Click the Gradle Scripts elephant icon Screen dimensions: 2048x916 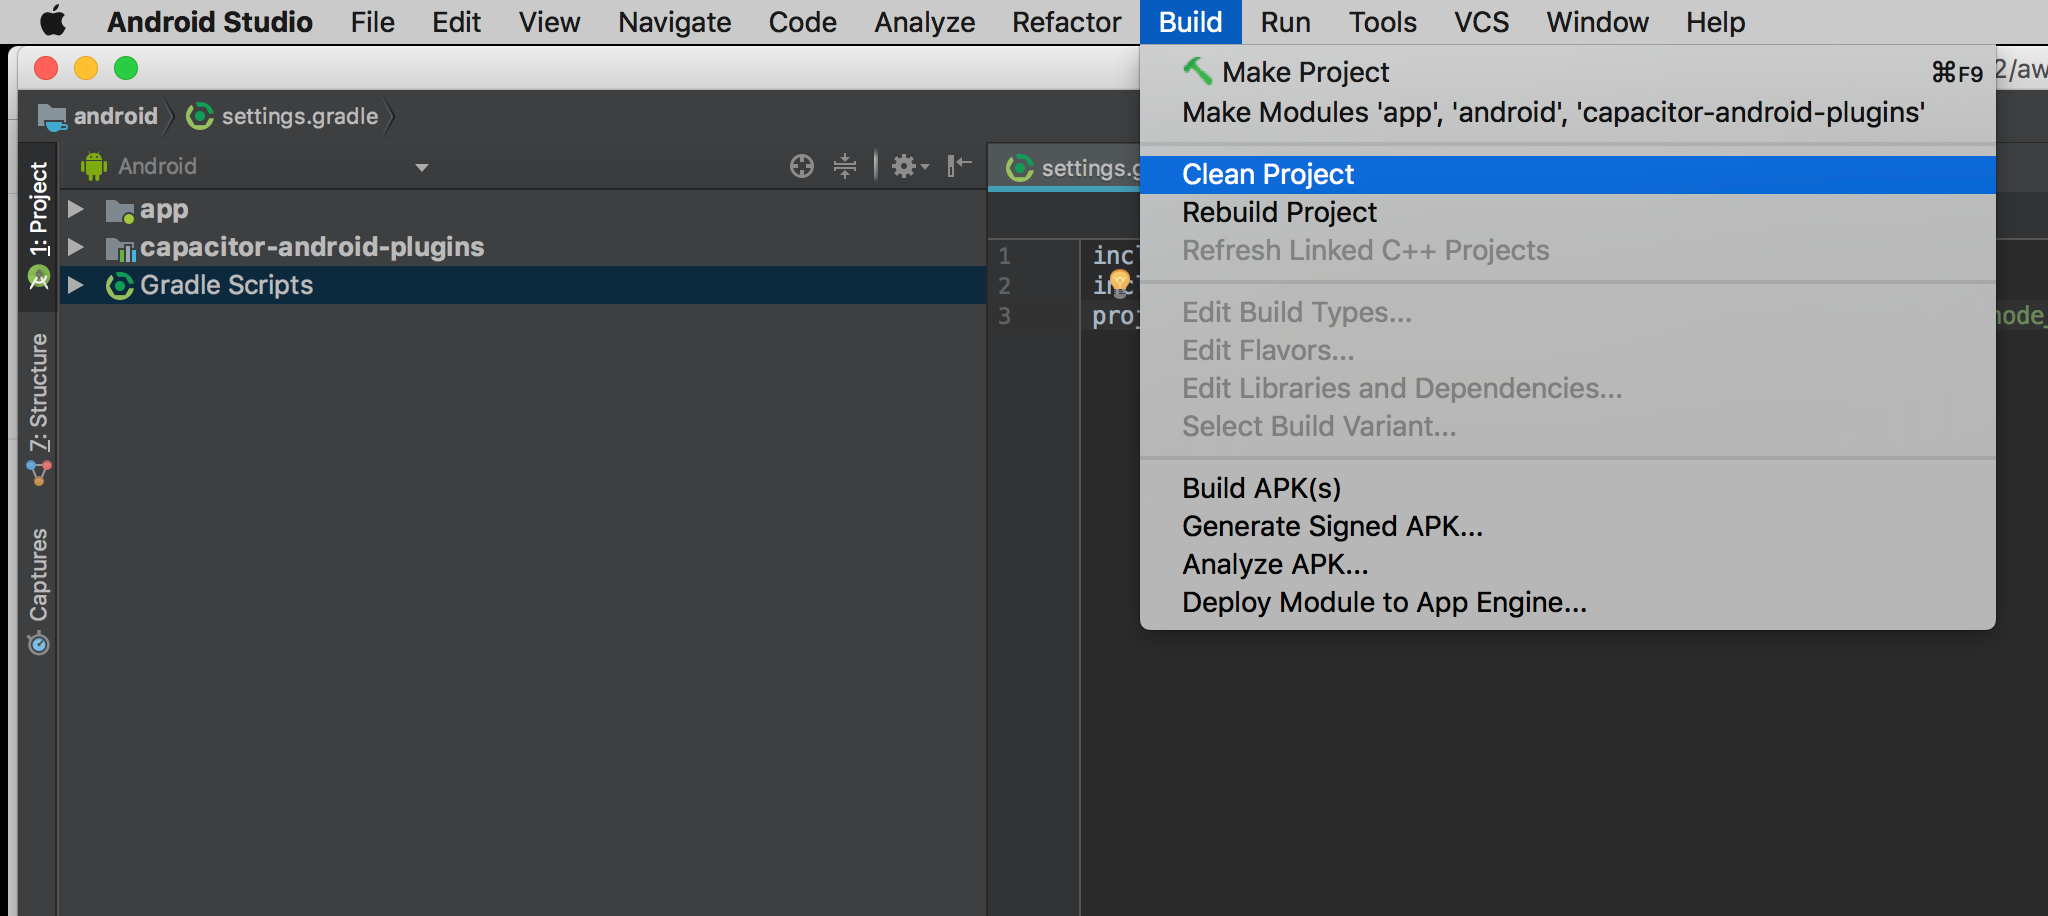120,285
